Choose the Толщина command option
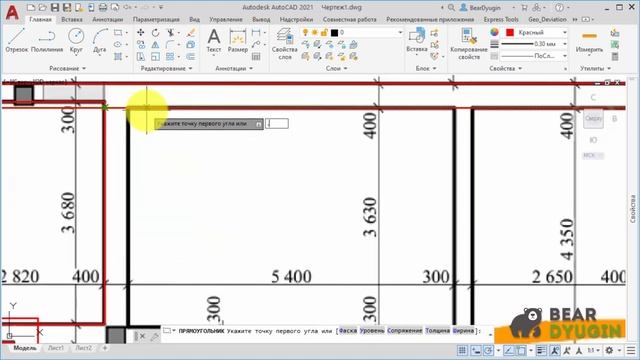640x360 pixels. tap(437, 331)
